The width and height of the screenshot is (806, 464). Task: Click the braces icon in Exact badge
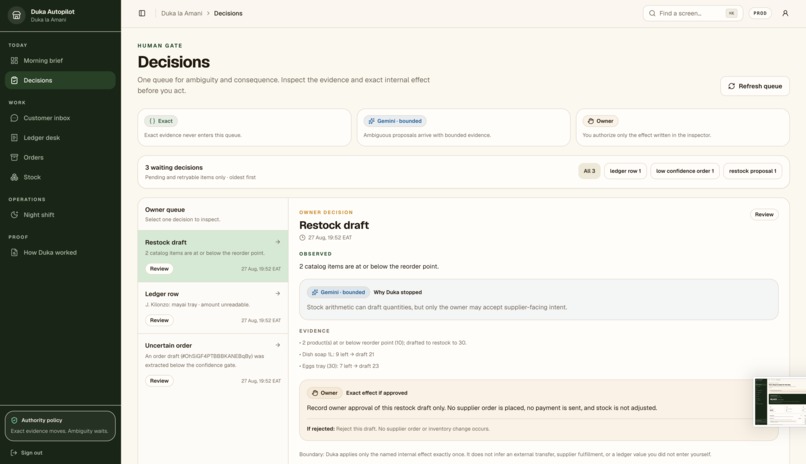[x=152, y=121]
